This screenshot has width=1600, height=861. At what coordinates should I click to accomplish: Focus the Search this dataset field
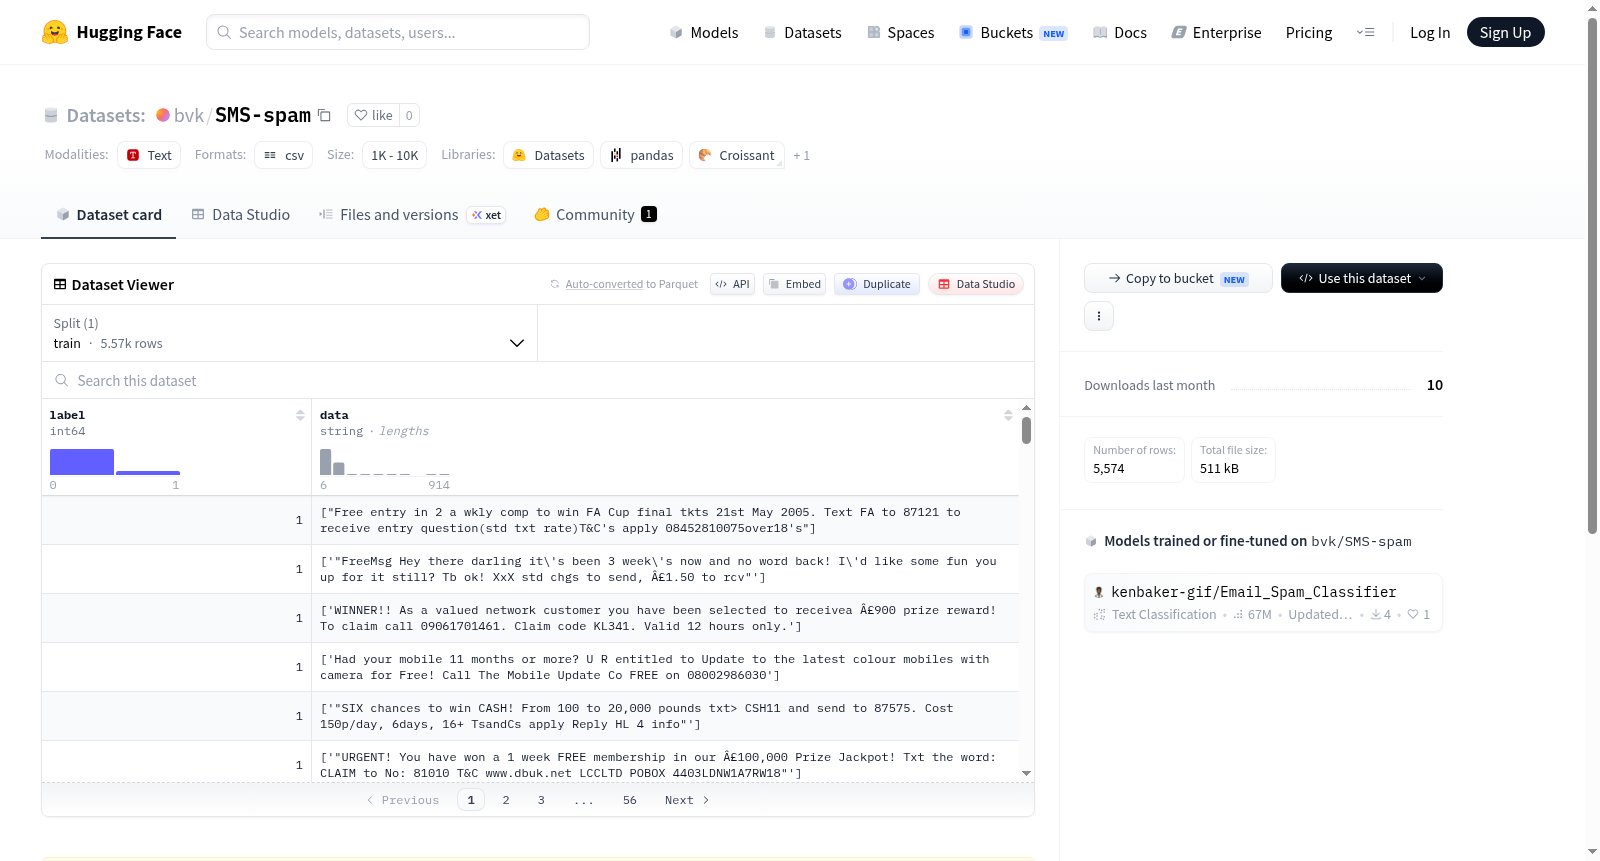coord(538,380)
